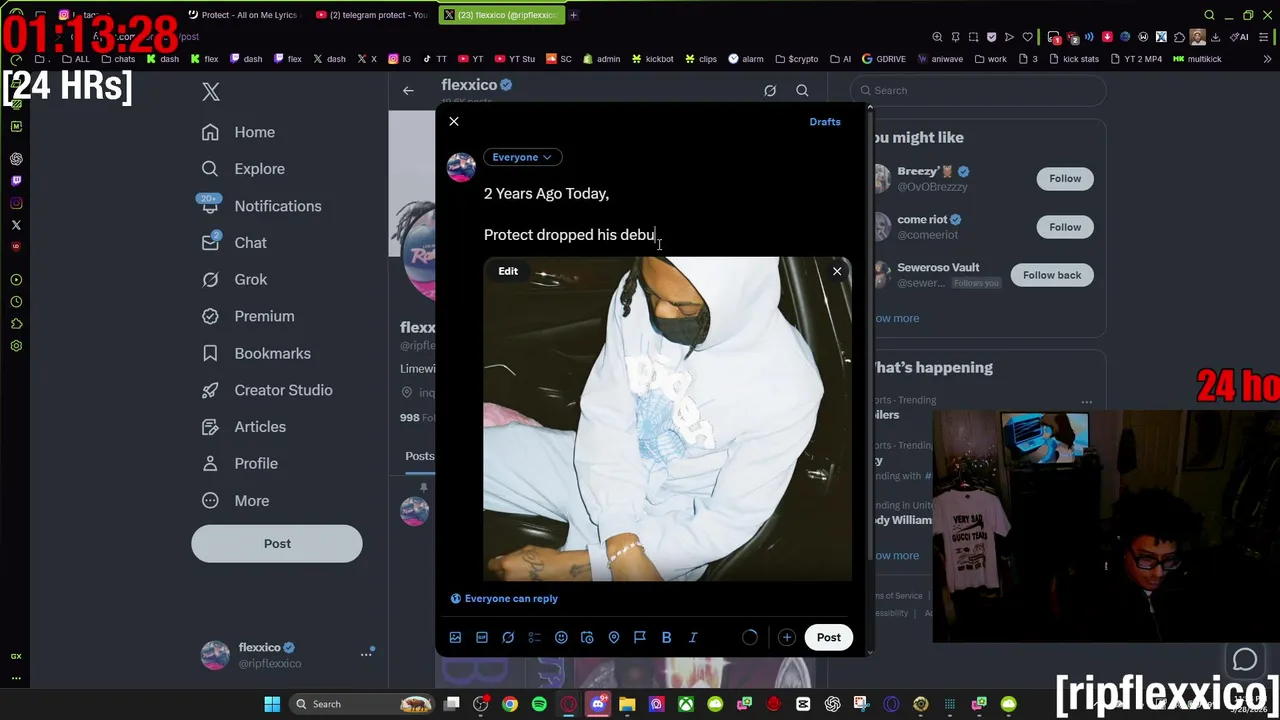This screenshot has width=1280, height=720.
Task: Click the Grok enhance icon in composer
Action: [508, 637]
